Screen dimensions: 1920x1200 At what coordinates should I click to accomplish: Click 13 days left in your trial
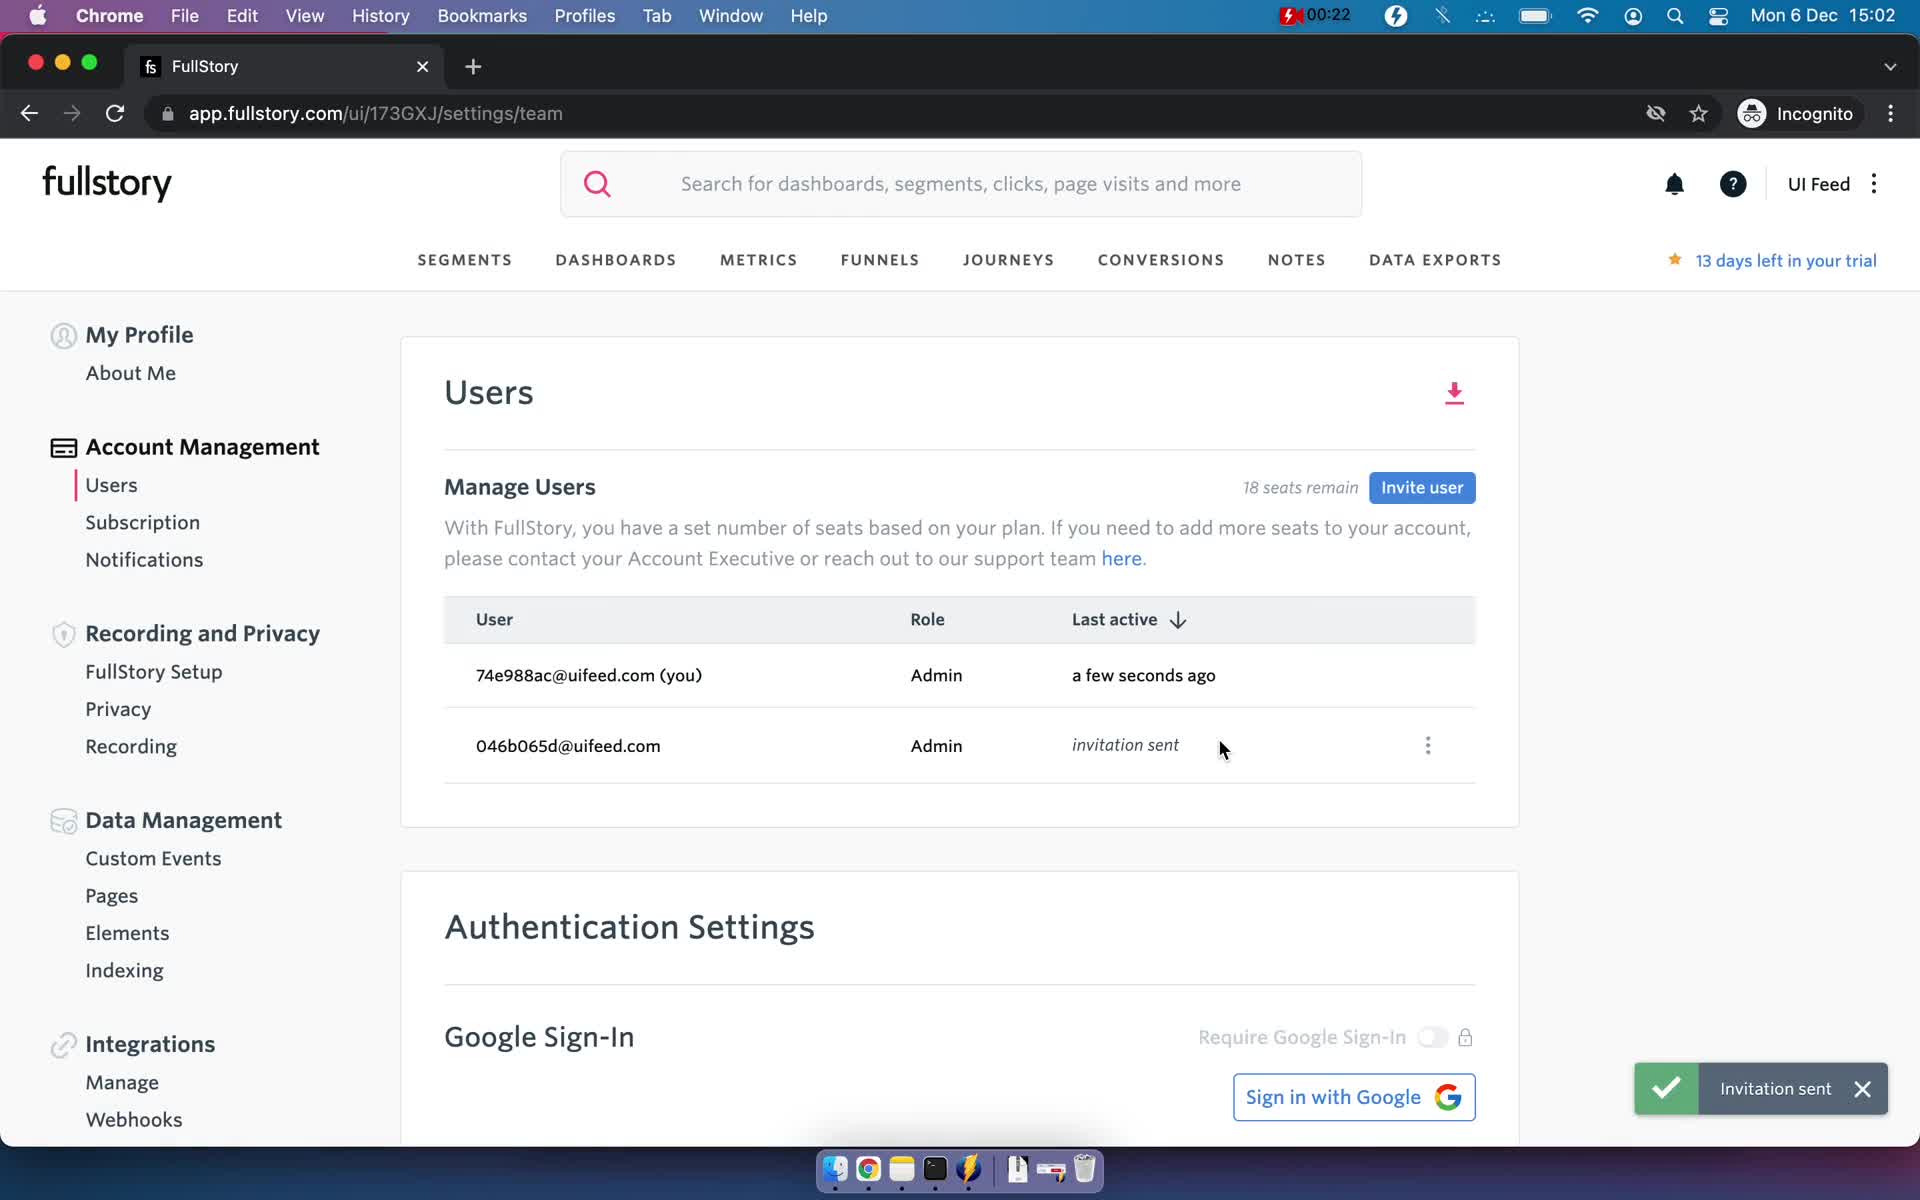[1785, 261]
